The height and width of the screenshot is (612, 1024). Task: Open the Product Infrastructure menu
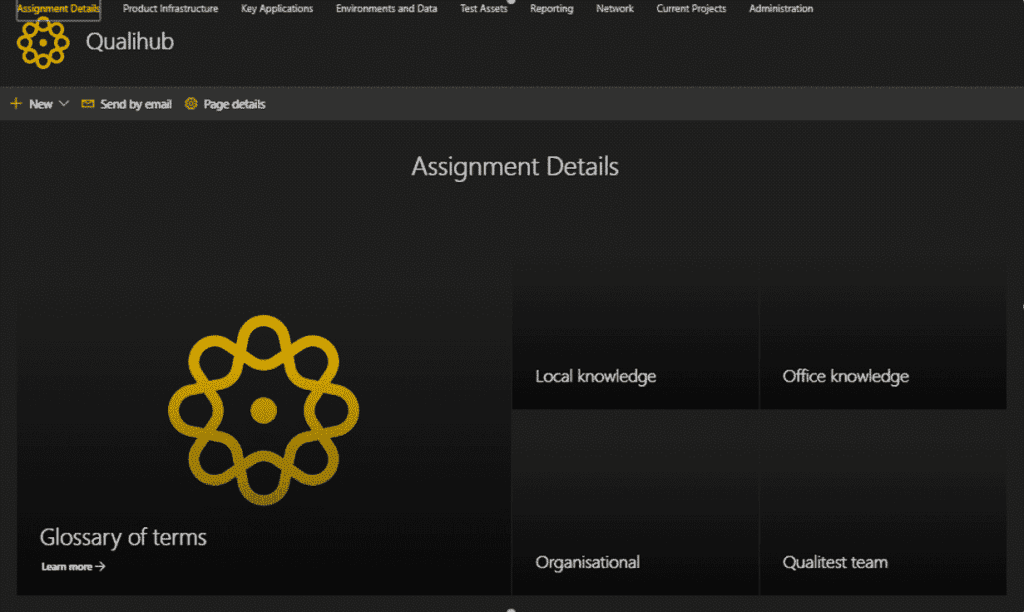(x=170, y=8)
